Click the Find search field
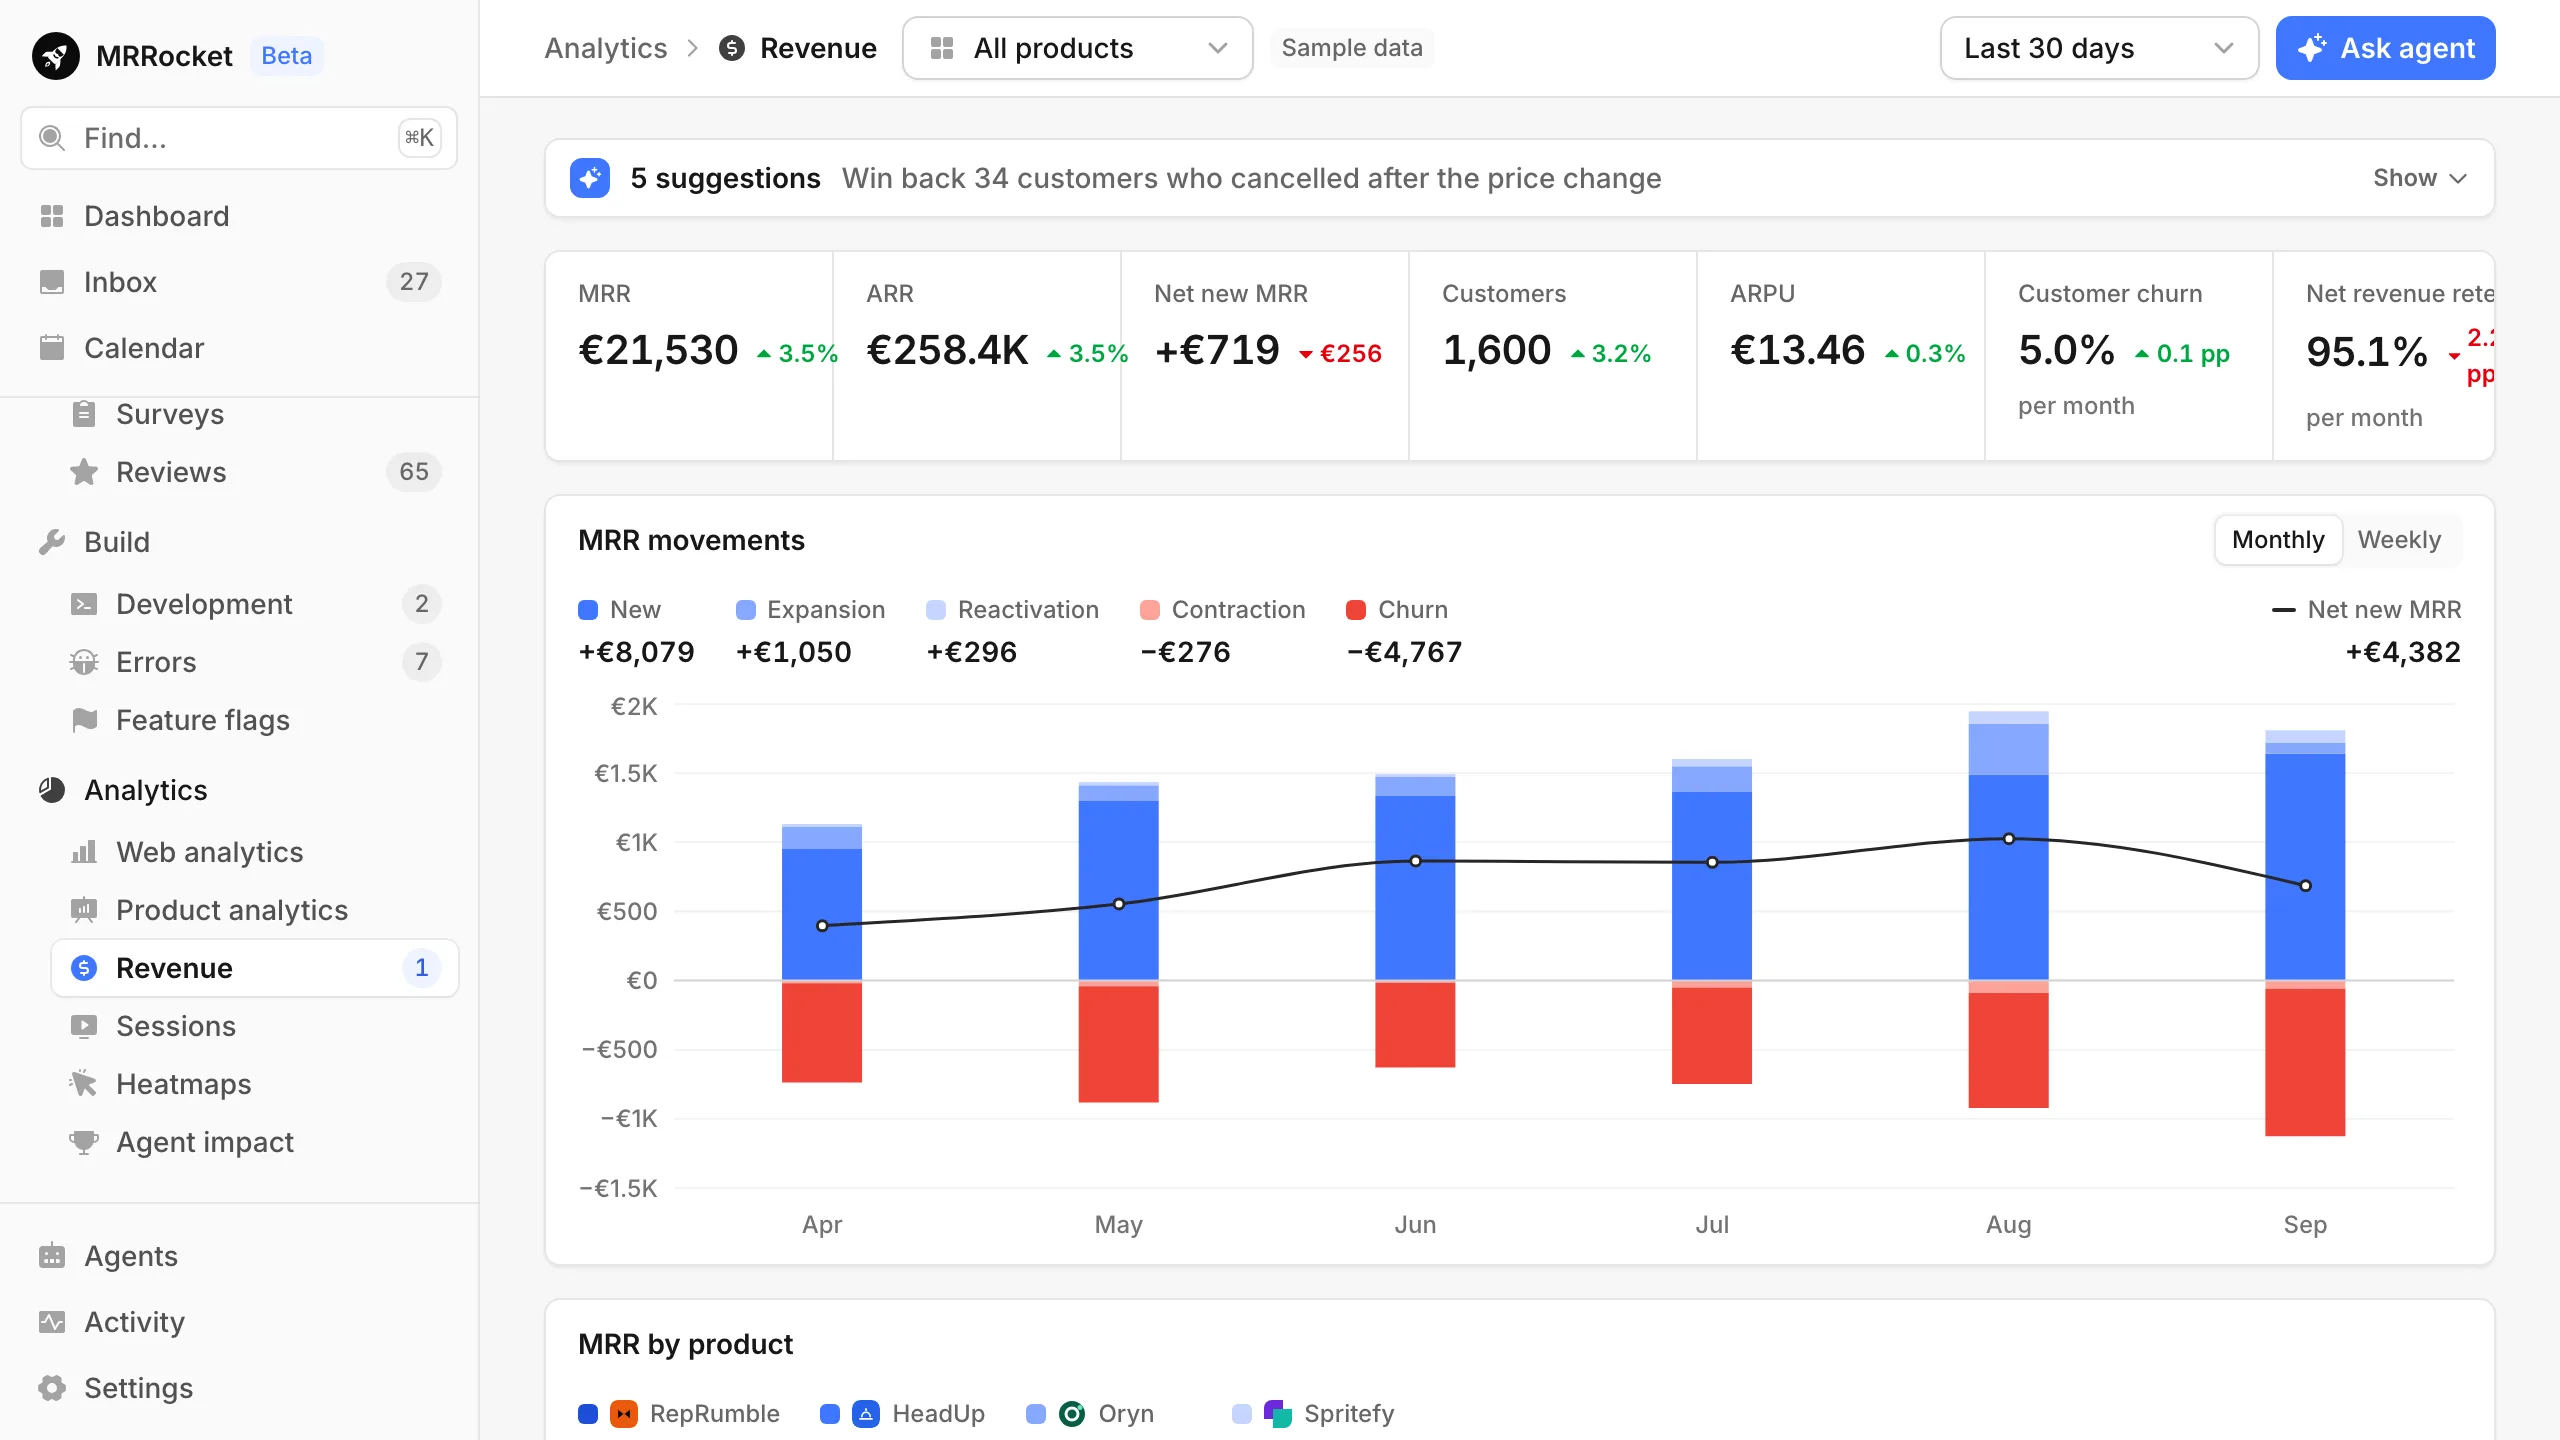Screen dimensions: 2560x1440 click(x=239, y=138)
